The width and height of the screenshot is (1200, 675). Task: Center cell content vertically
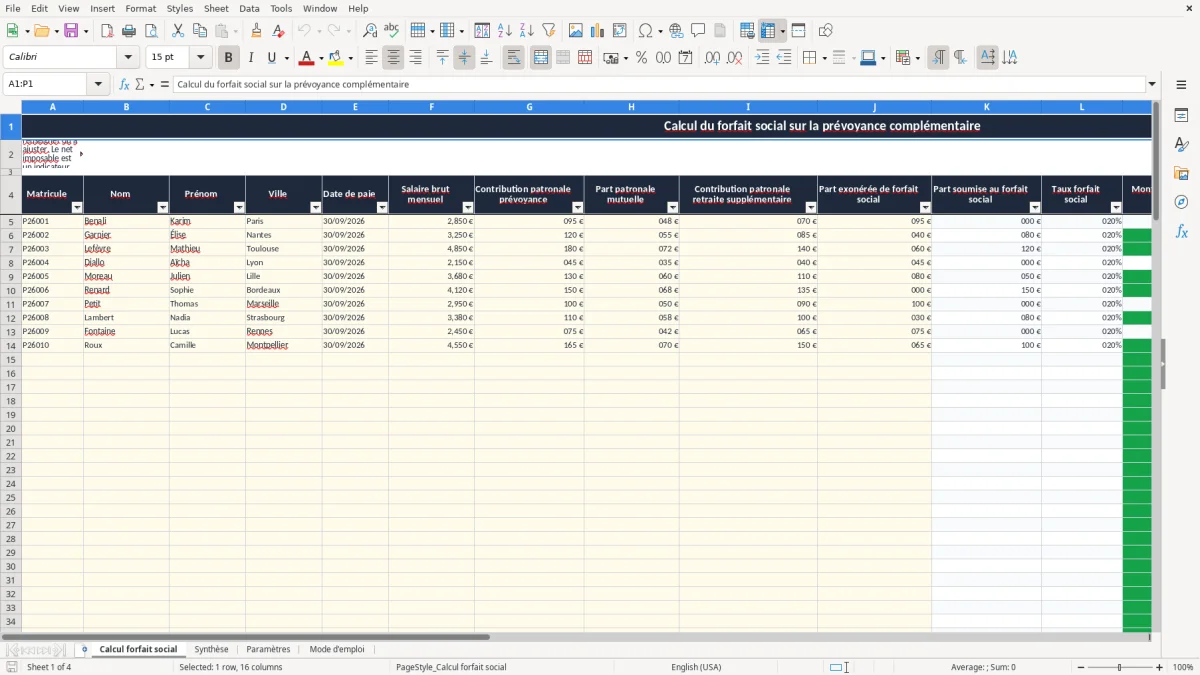pos(464,58)
